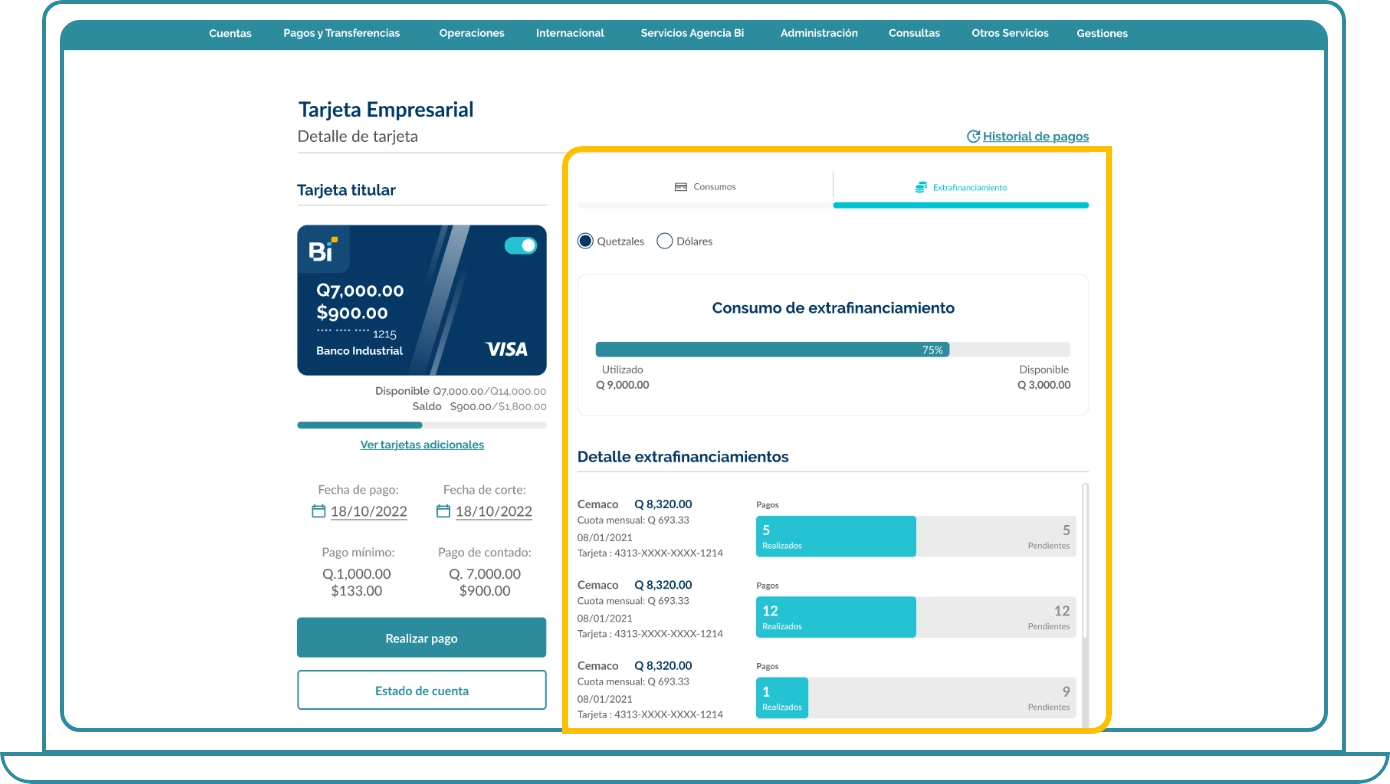Open the Administración menu
Viewport: 1390px width, 784px height.
(x=819, y=33)
